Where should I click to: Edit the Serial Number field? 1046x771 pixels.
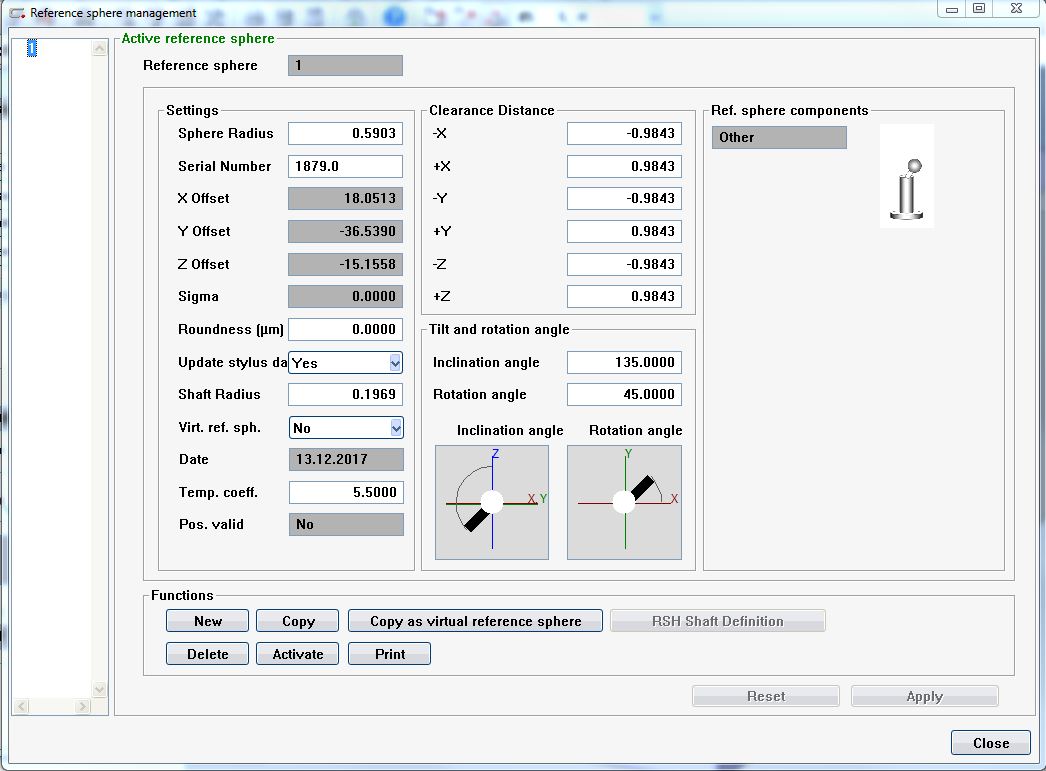tap(345, 166)
